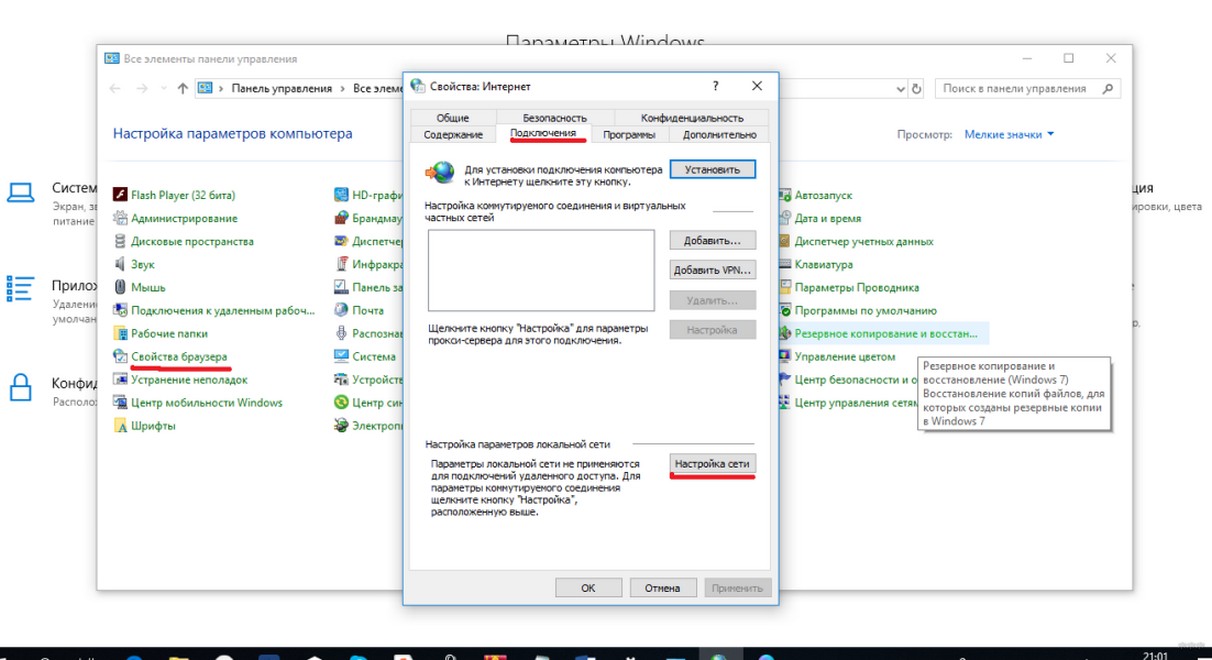Screen dimensions: 1212x660
Task: Switch to the Дополнительно tab
Action: pos(719,135)
